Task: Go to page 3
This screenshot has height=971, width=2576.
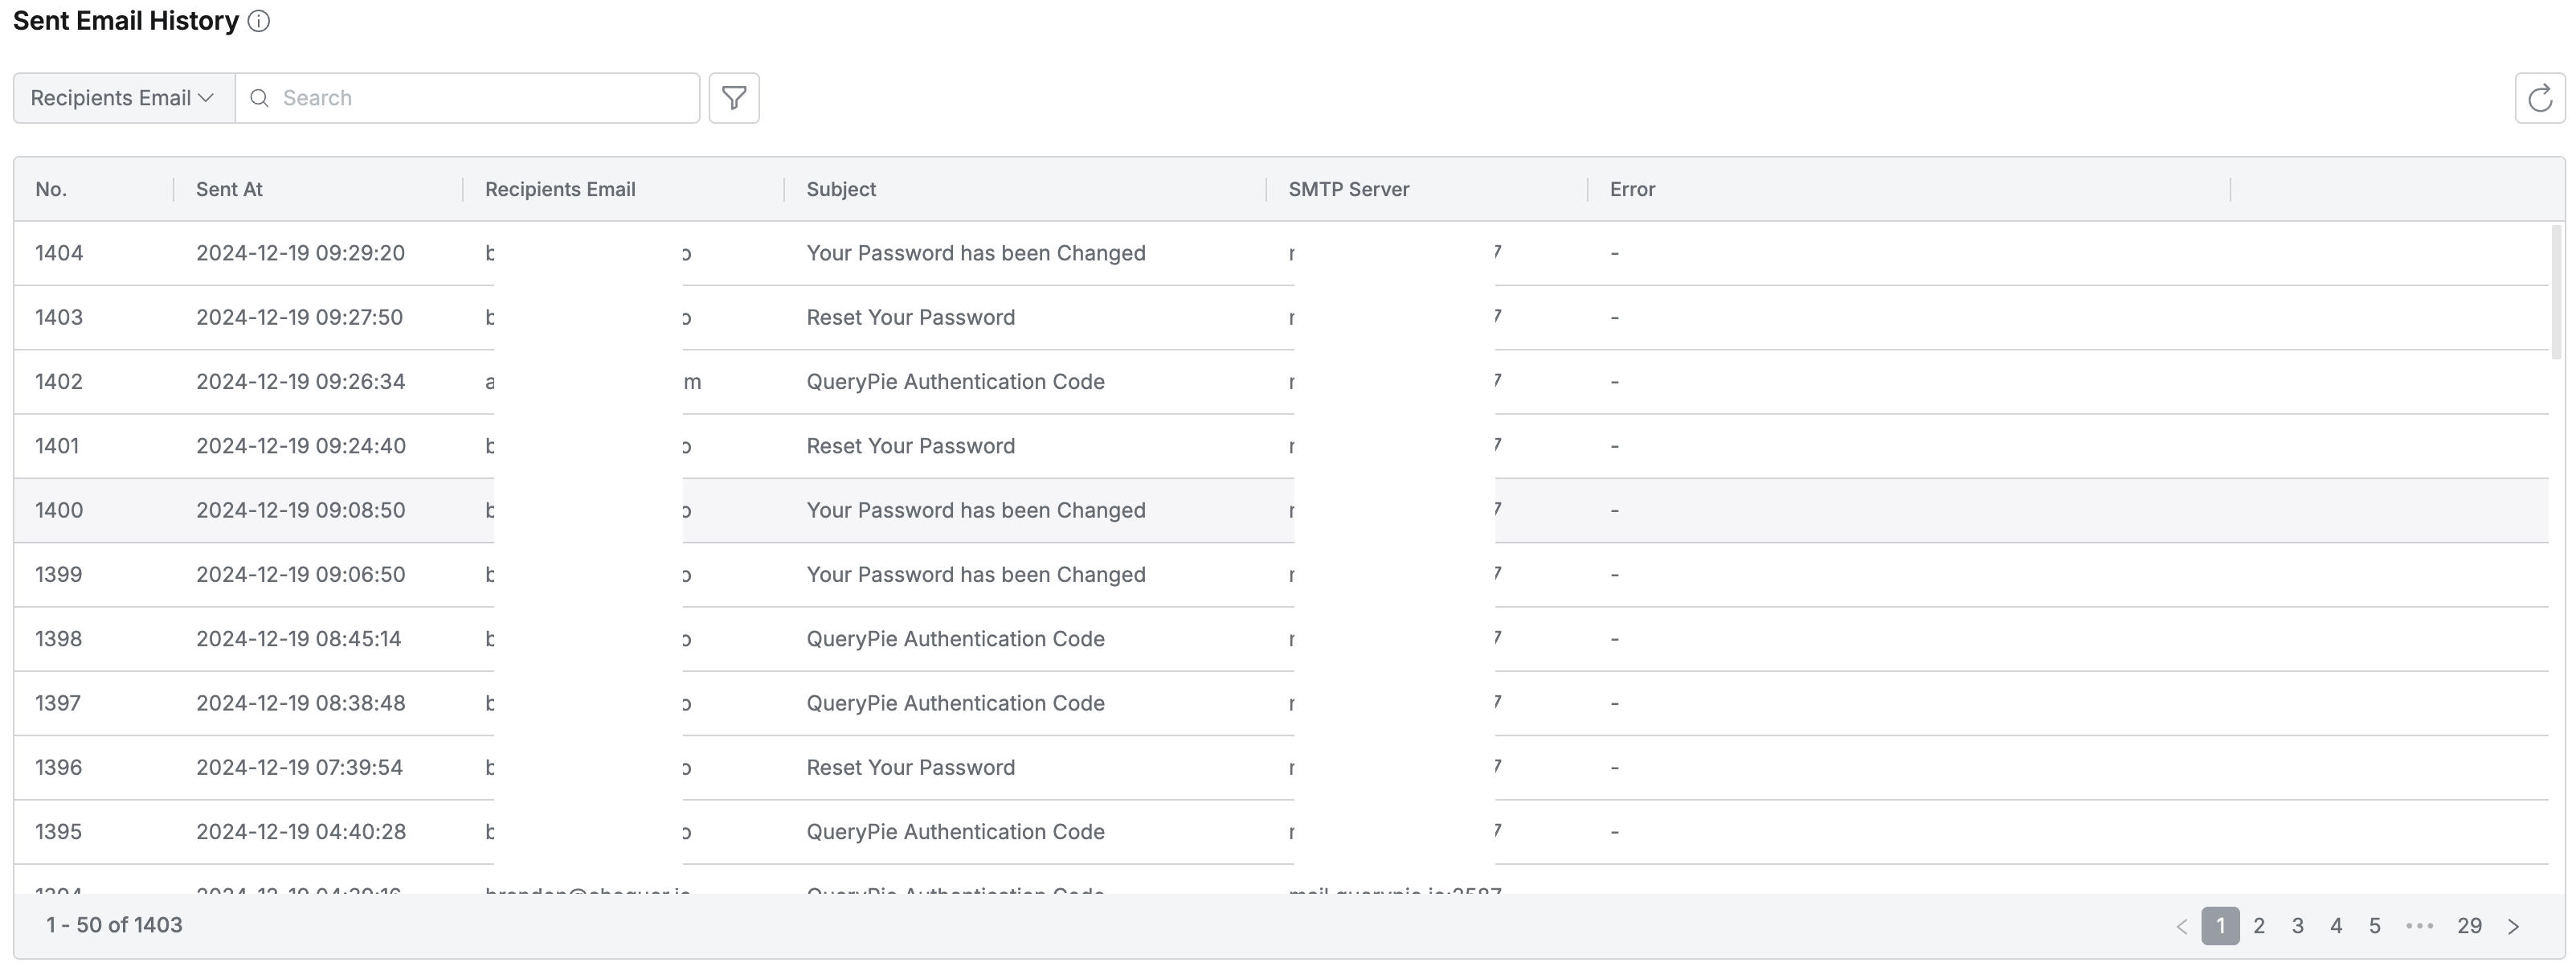Action: pos(2297,926)
